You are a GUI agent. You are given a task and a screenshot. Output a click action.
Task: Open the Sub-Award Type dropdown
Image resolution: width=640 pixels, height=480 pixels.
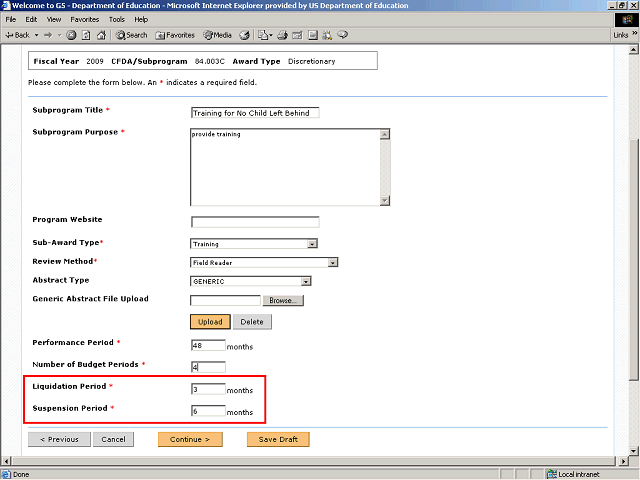254,244
